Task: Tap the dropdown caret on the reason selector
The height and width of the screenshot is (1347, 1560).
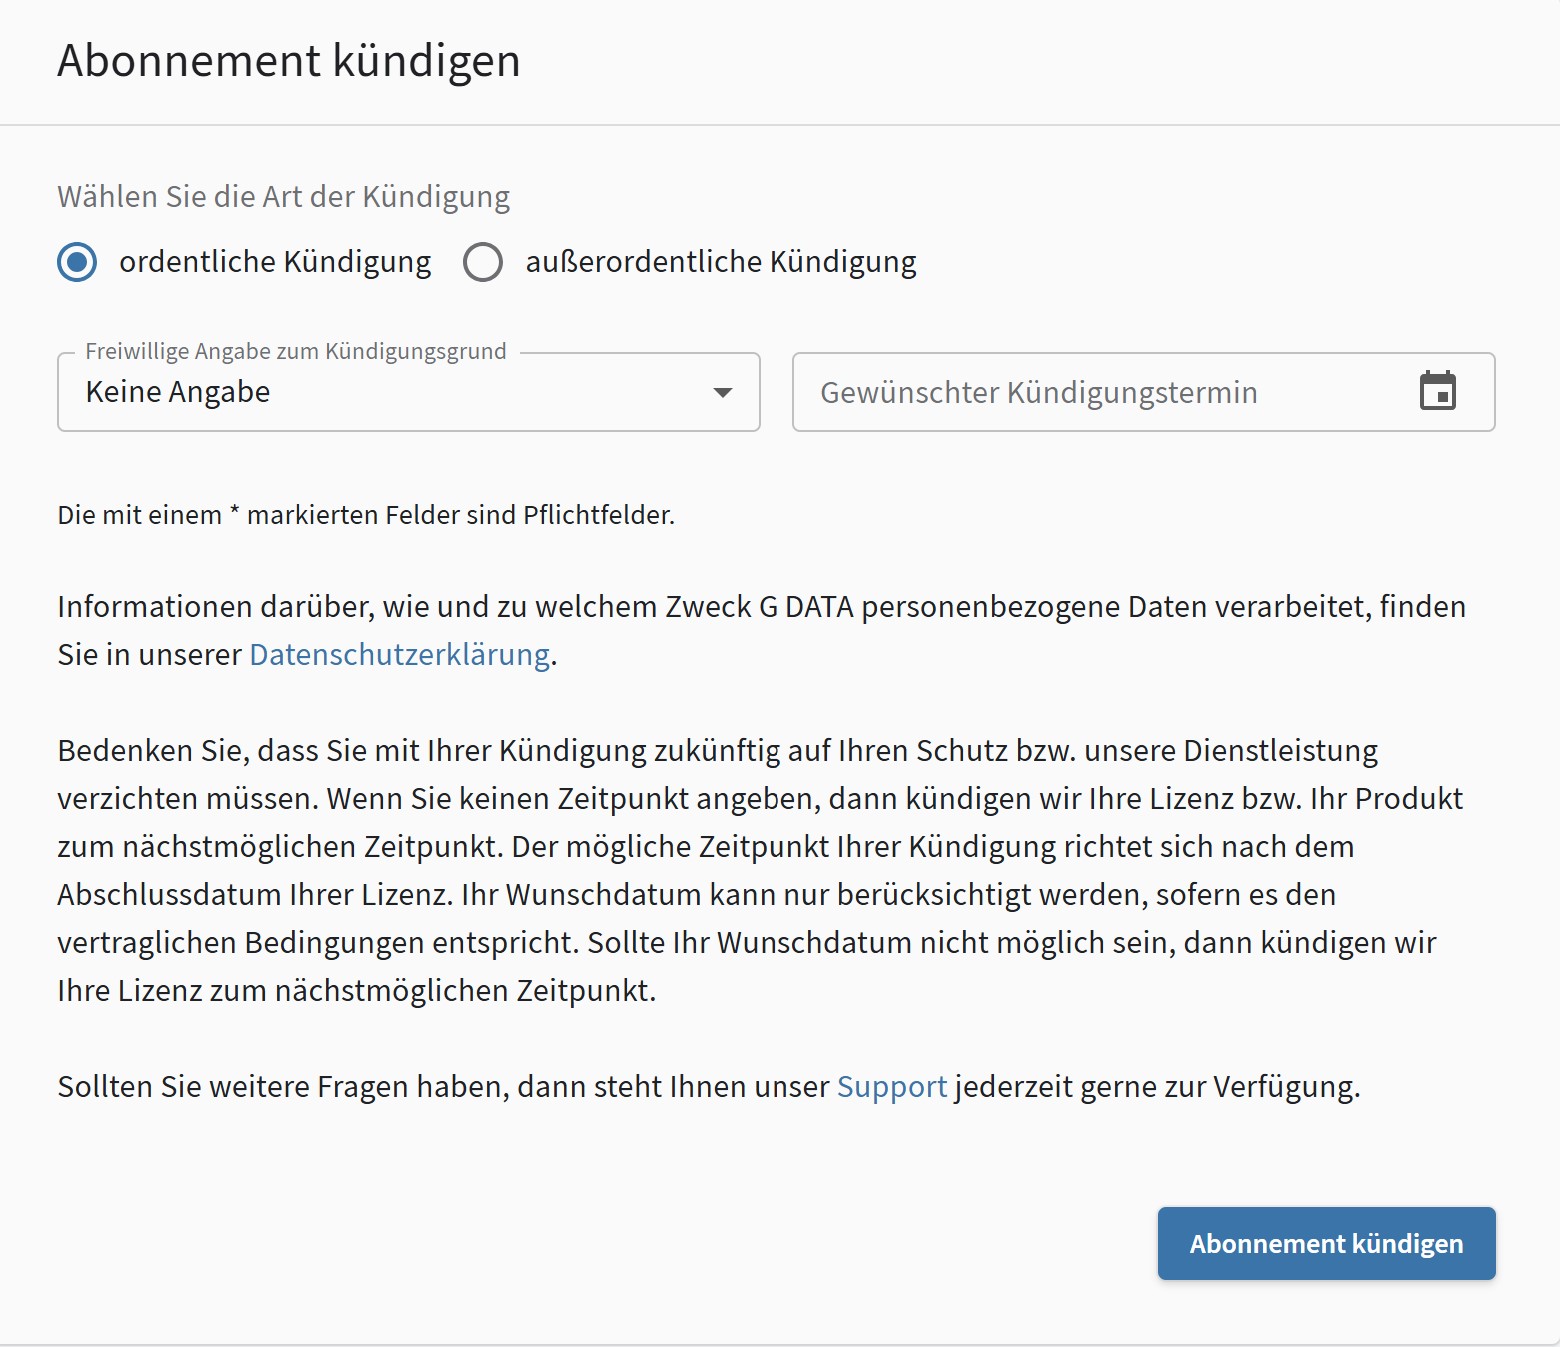Action: (x=723, y=393)
